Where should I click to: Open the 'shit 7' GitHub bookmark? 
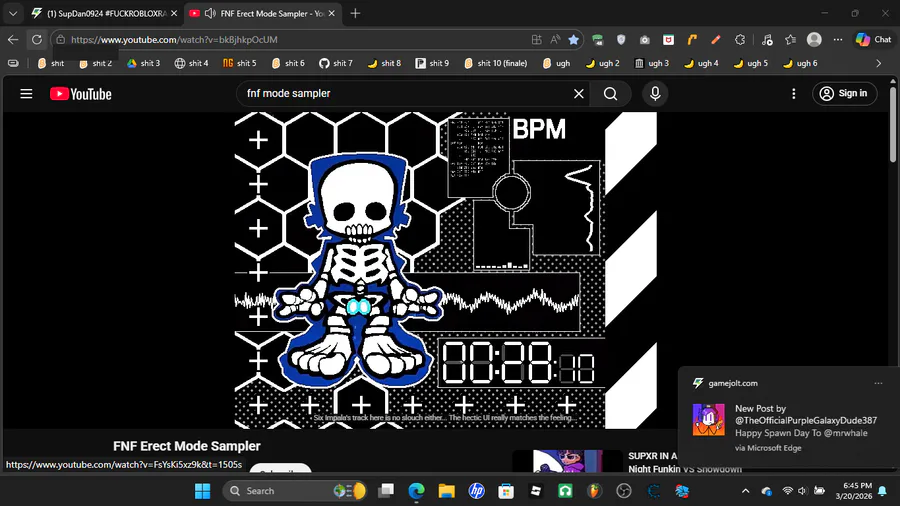336,63
